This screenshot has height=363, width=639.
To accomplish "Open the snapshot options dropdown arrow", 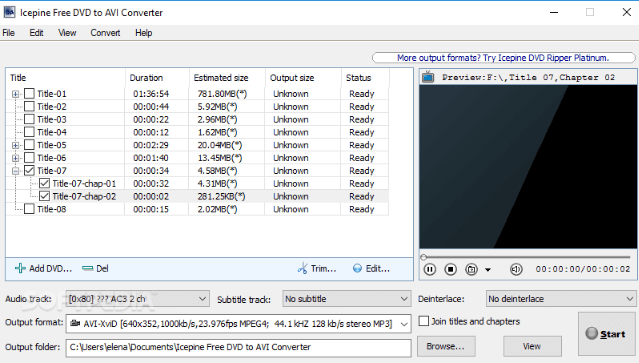I will [488, 270].
